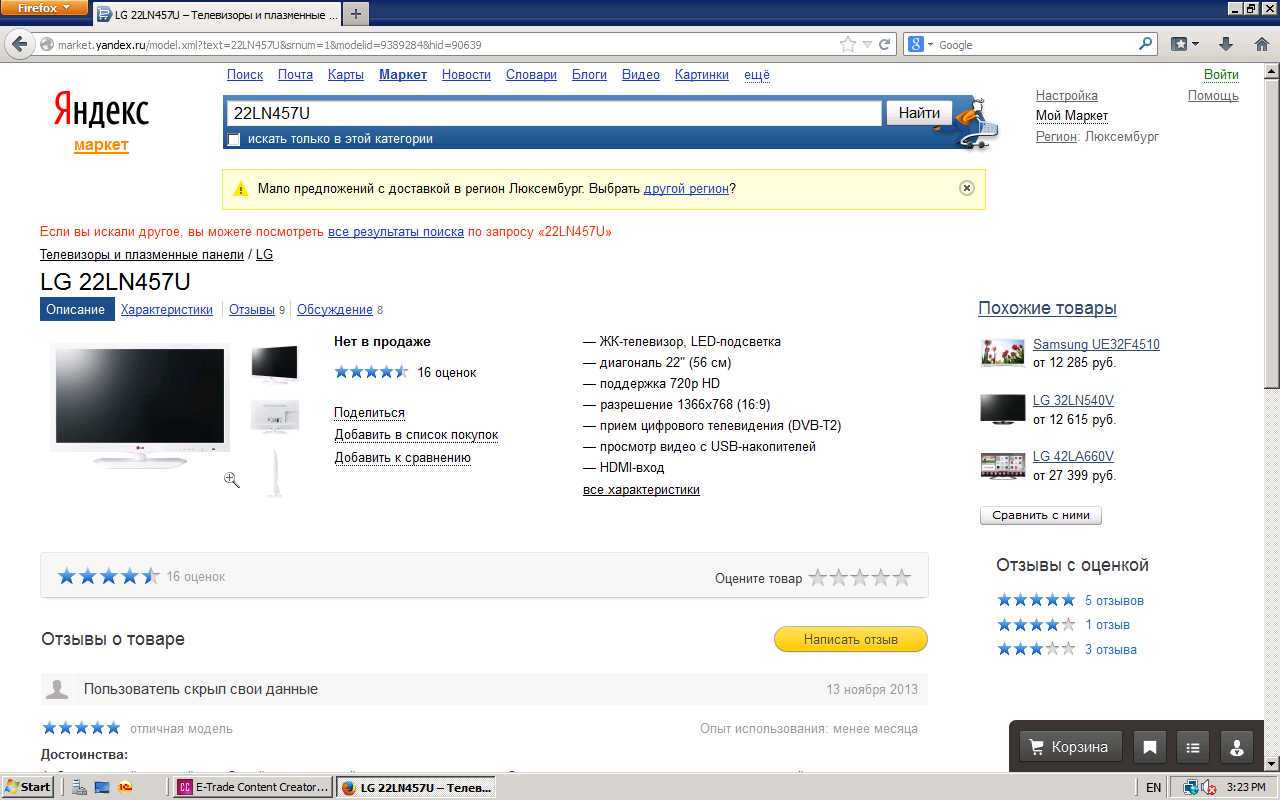Open the Отзывы tab
Image resolution: width=1280 pixels, height=800 pixels.
(x=252, y=310)
